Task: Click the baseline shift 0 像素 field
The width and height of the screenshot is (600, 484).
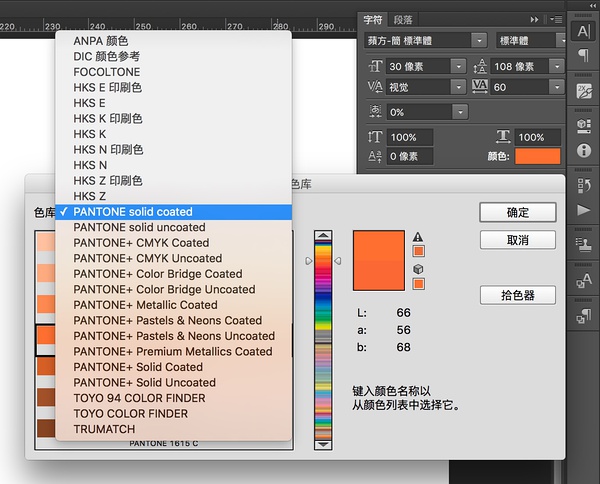Action: pyautogui.click(x=410, y=156)
